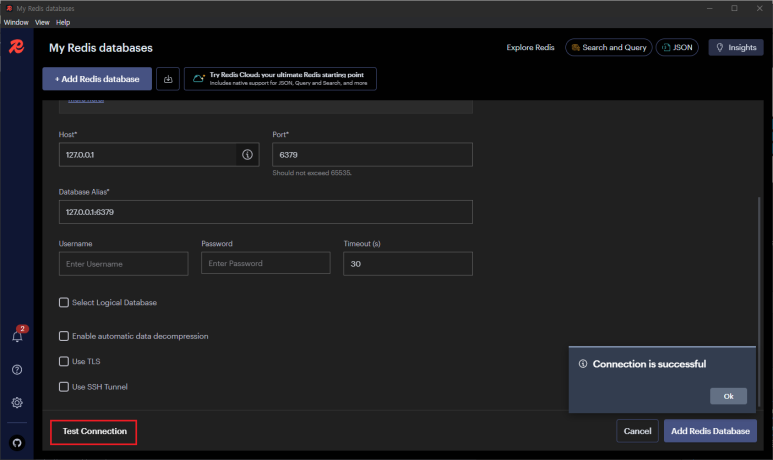Open the Try Redis Cloud banner
Viewport: 773px width, 460px height.
280,79
